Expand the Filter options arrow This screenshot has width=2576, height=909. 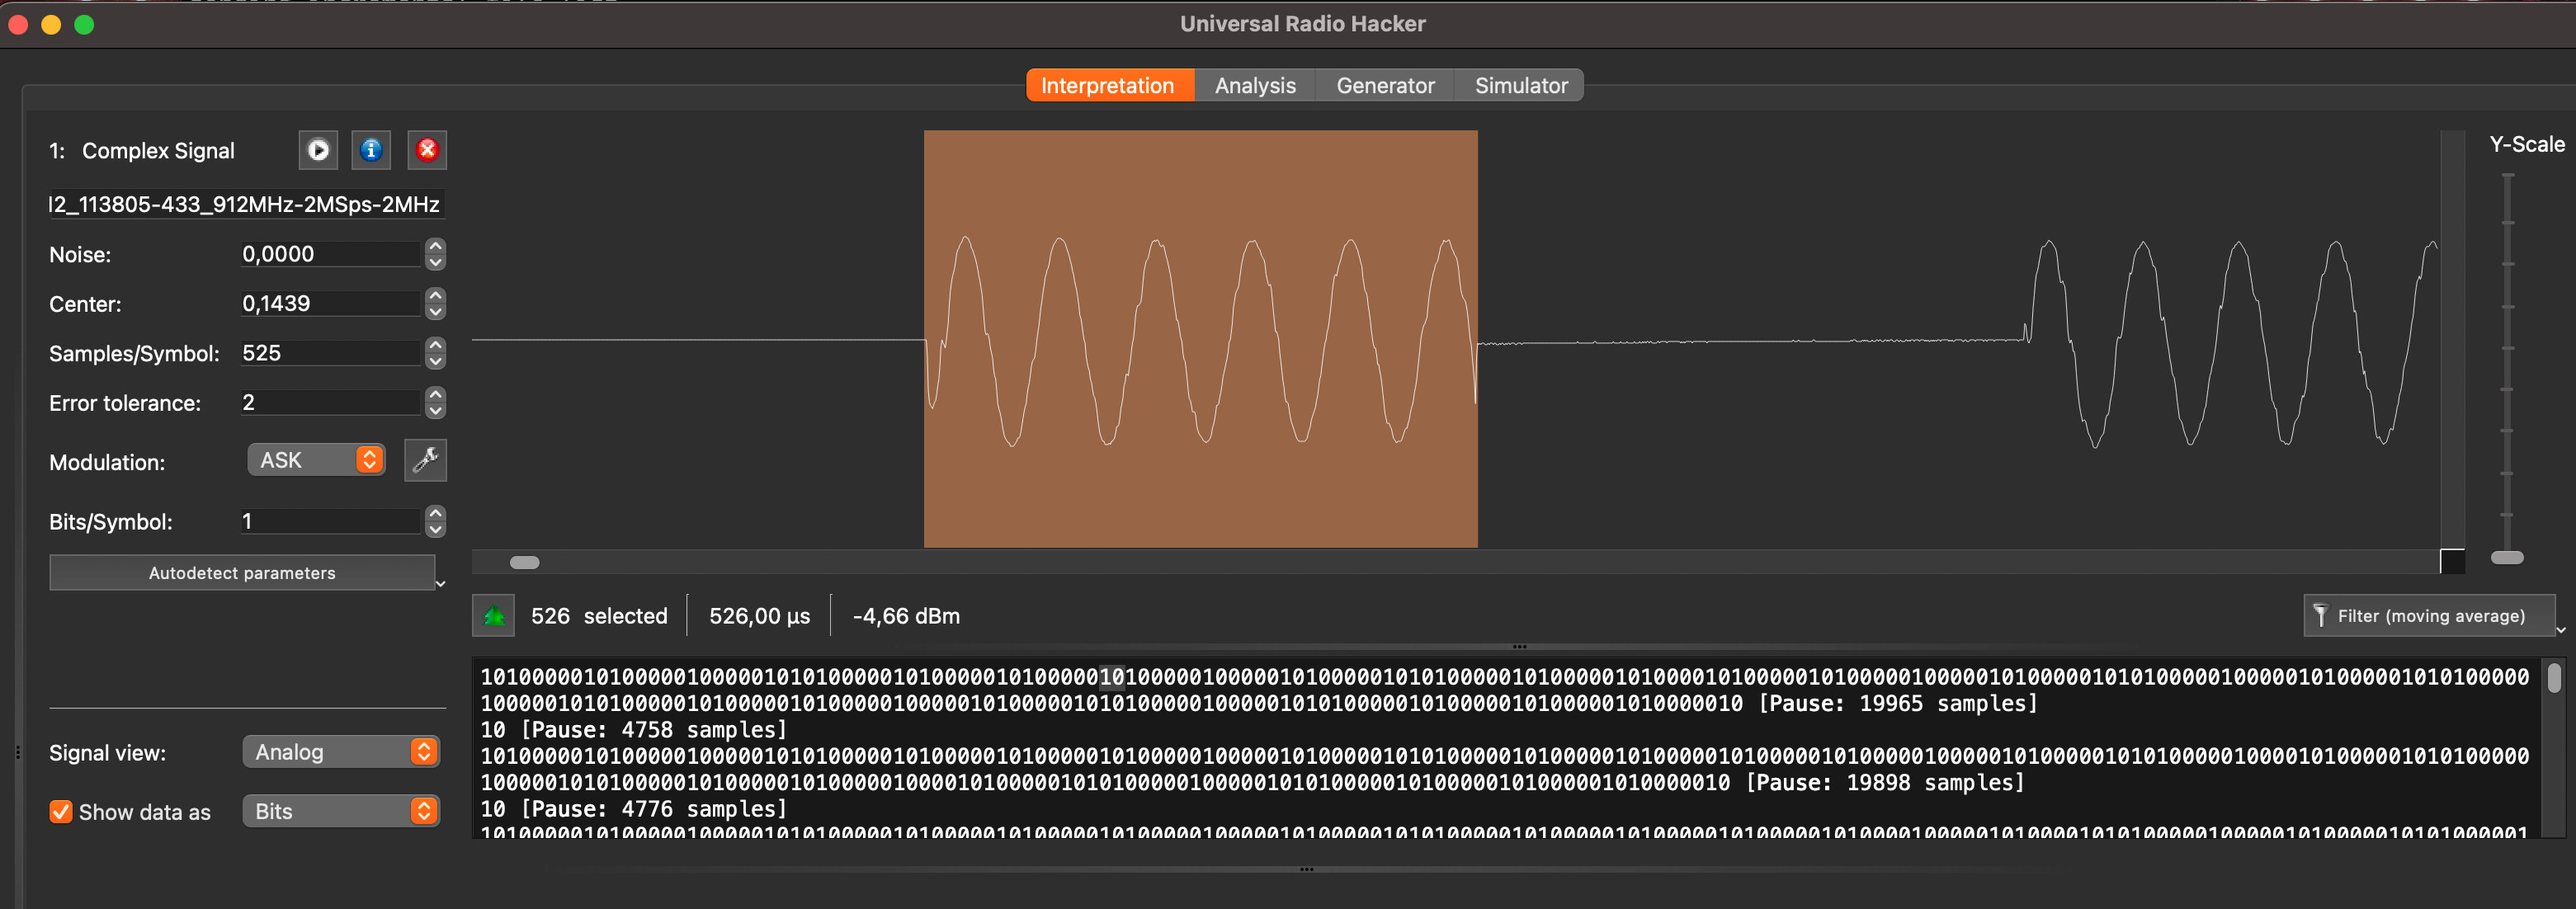click(2560, 631)
